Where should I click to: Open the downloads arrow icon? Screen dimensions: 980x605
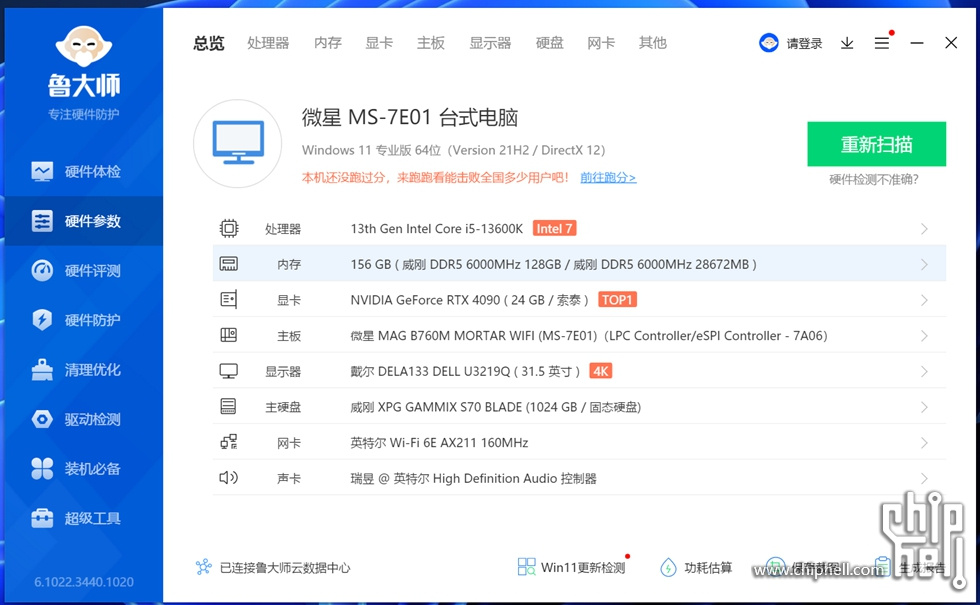coord(847,43)
